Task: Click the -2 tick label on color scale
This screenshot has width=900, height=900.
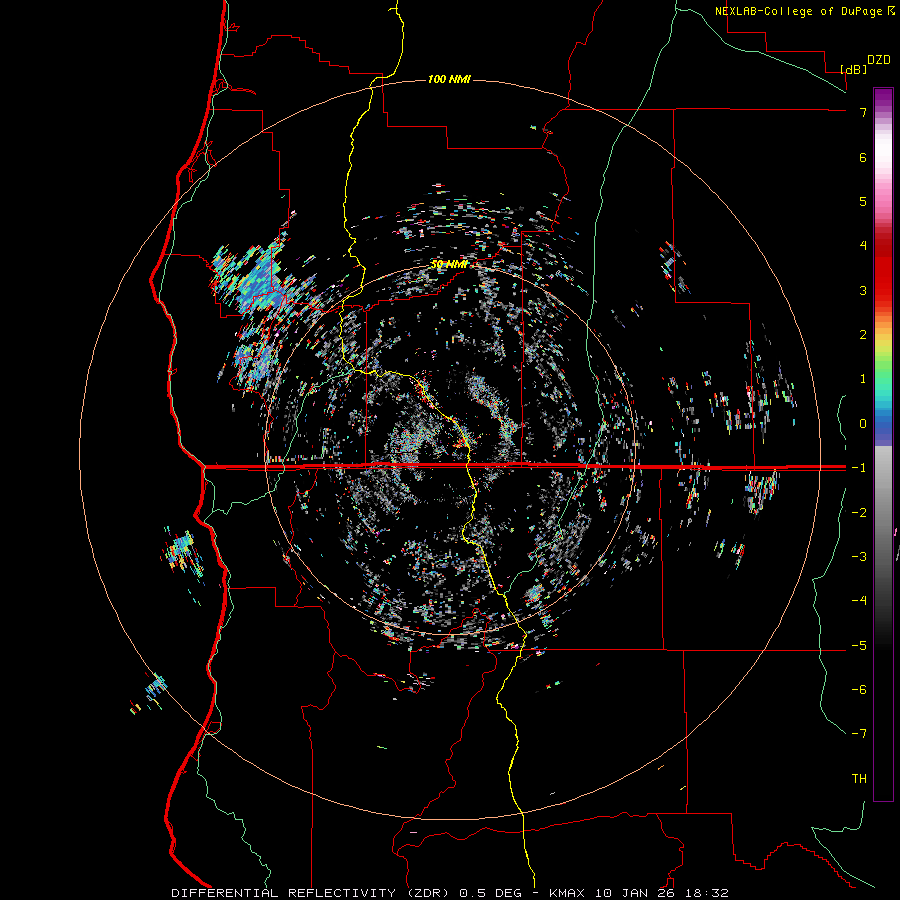Action: pyautogui.click(x=859, y=512)
